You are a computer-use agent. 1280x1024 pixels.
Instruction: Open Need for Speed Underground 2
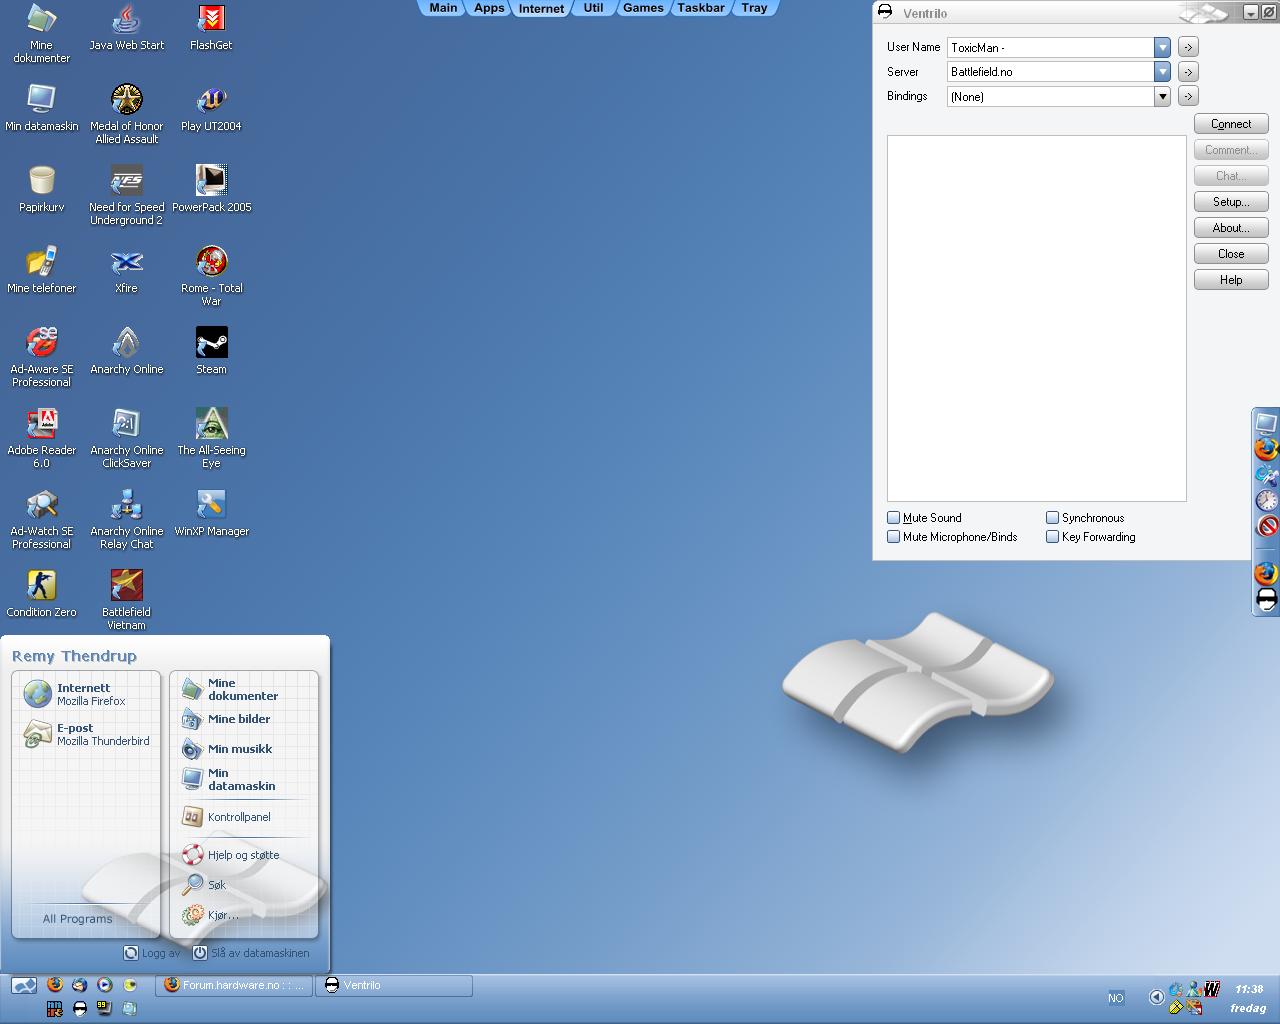127,194
